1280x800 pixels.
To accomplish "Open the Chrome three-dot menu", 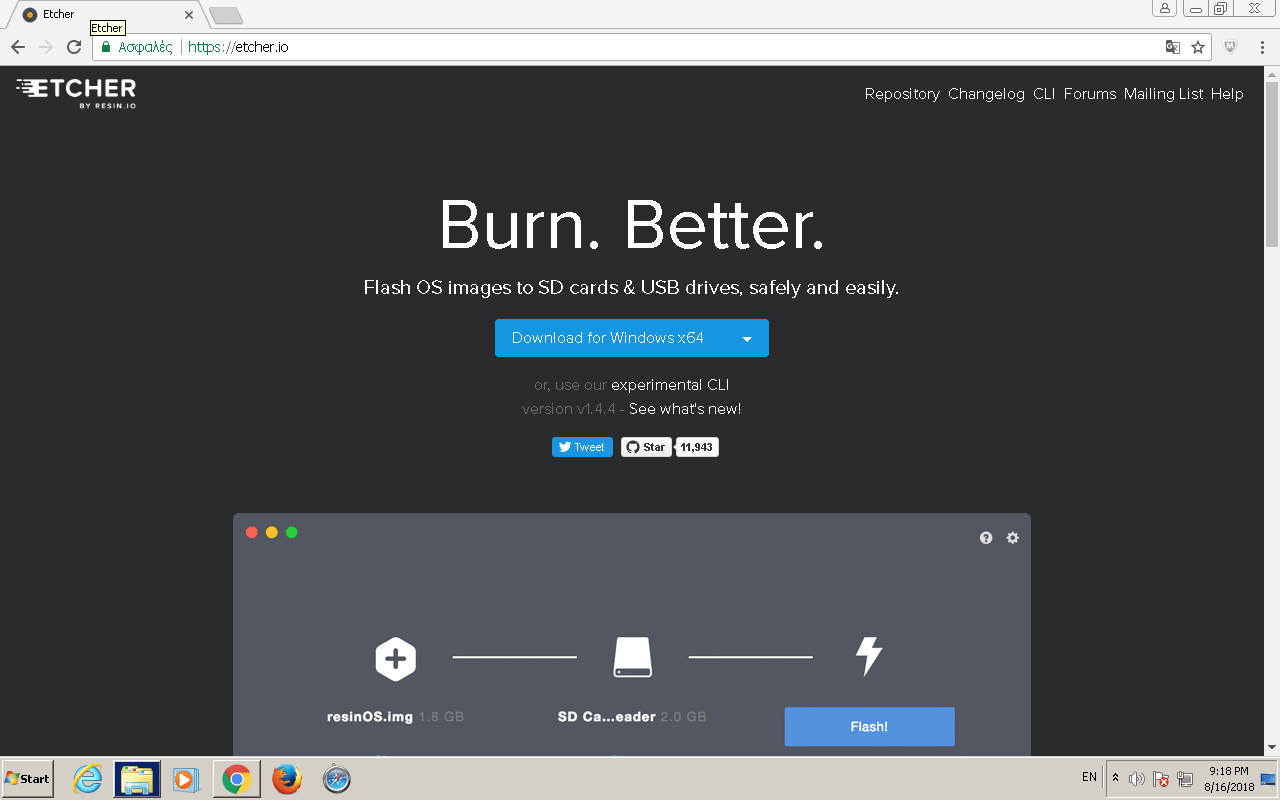I will click(x=1261, y=47).
